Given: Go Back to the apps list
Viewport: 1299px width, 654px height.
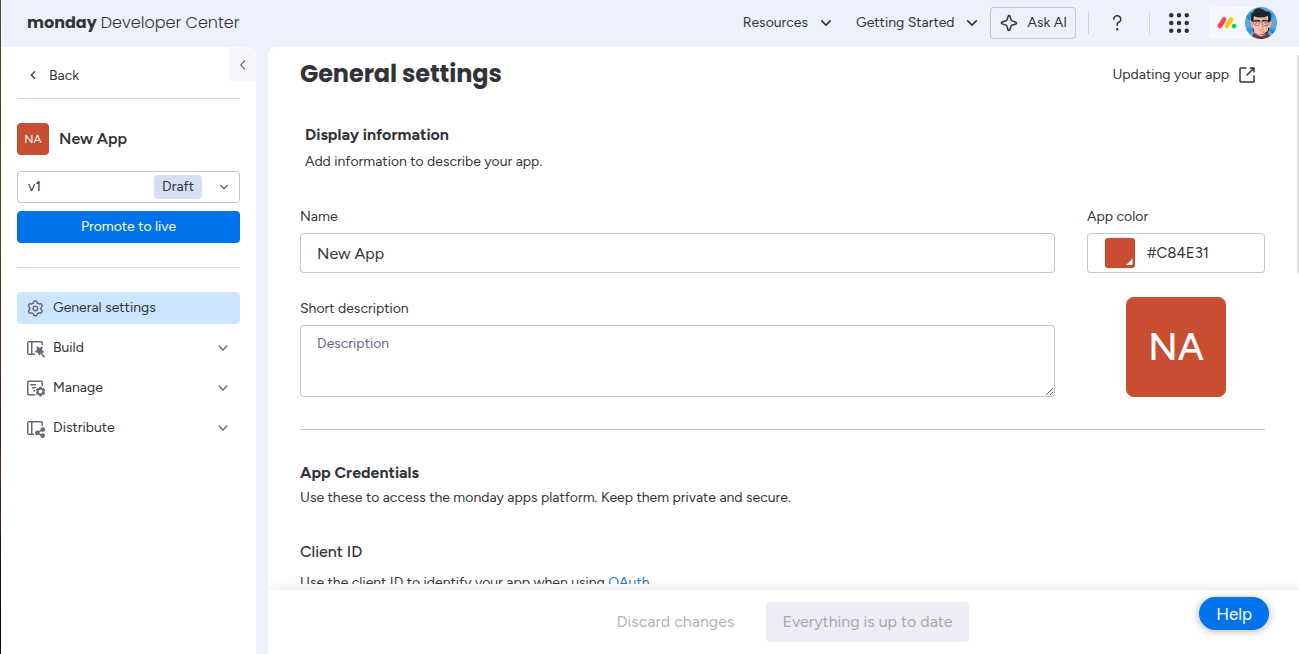Looking at the screenshot, I should tap(54, 75).
